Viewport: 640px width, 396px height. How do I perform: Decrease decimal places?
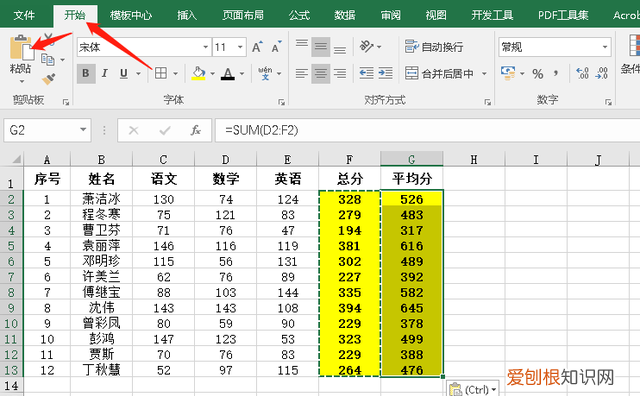602,73
